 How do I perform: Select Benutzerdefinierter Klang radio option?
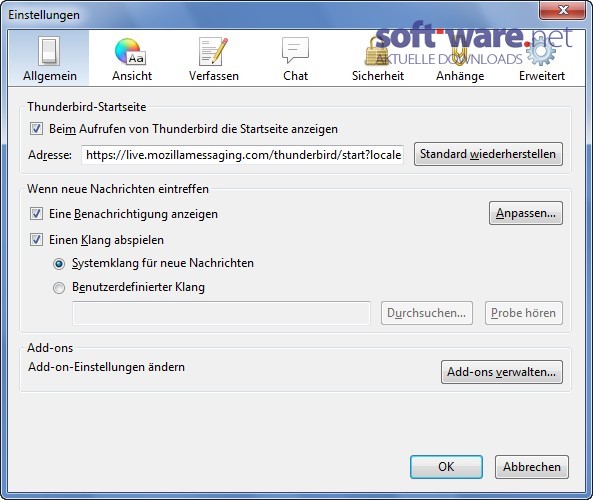(x=59, y=288)
